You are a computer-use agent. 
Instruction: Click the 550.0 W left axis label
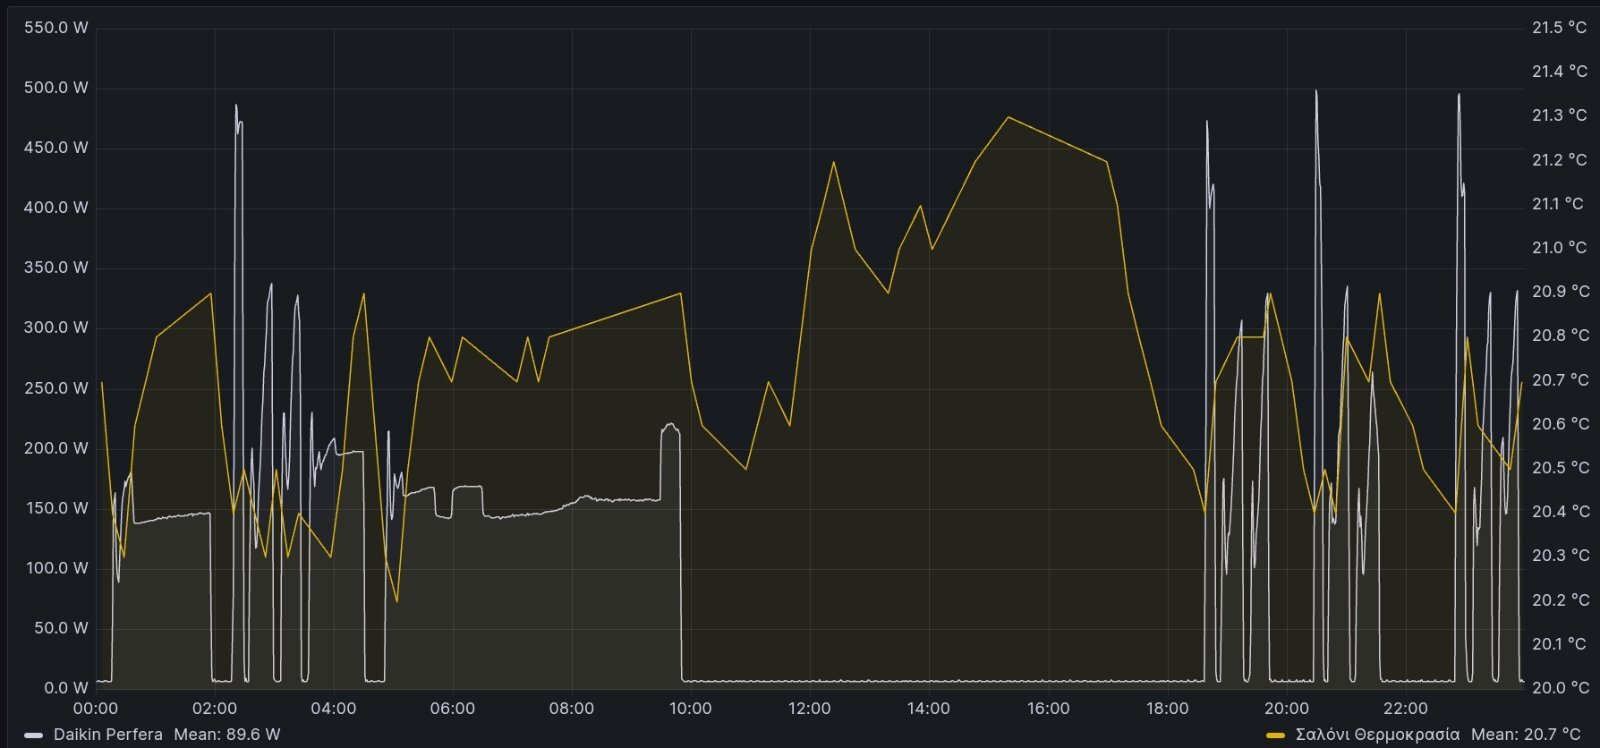pos(56,27)
